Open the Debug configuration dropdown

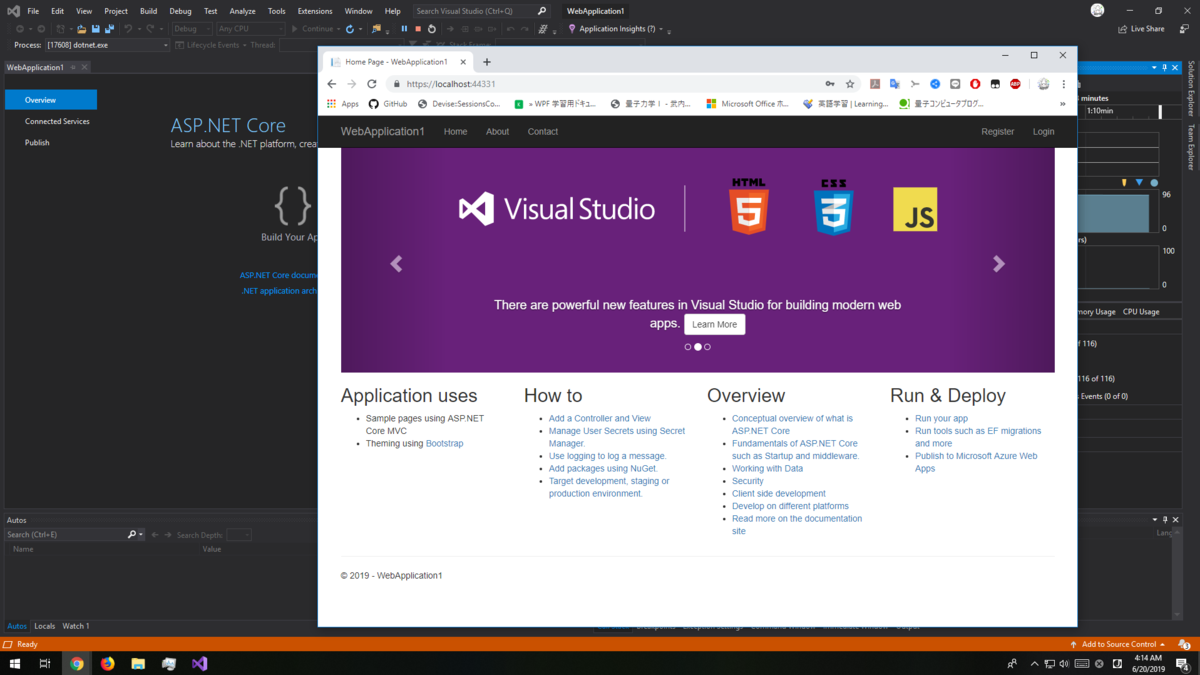[x=192, y=29]
